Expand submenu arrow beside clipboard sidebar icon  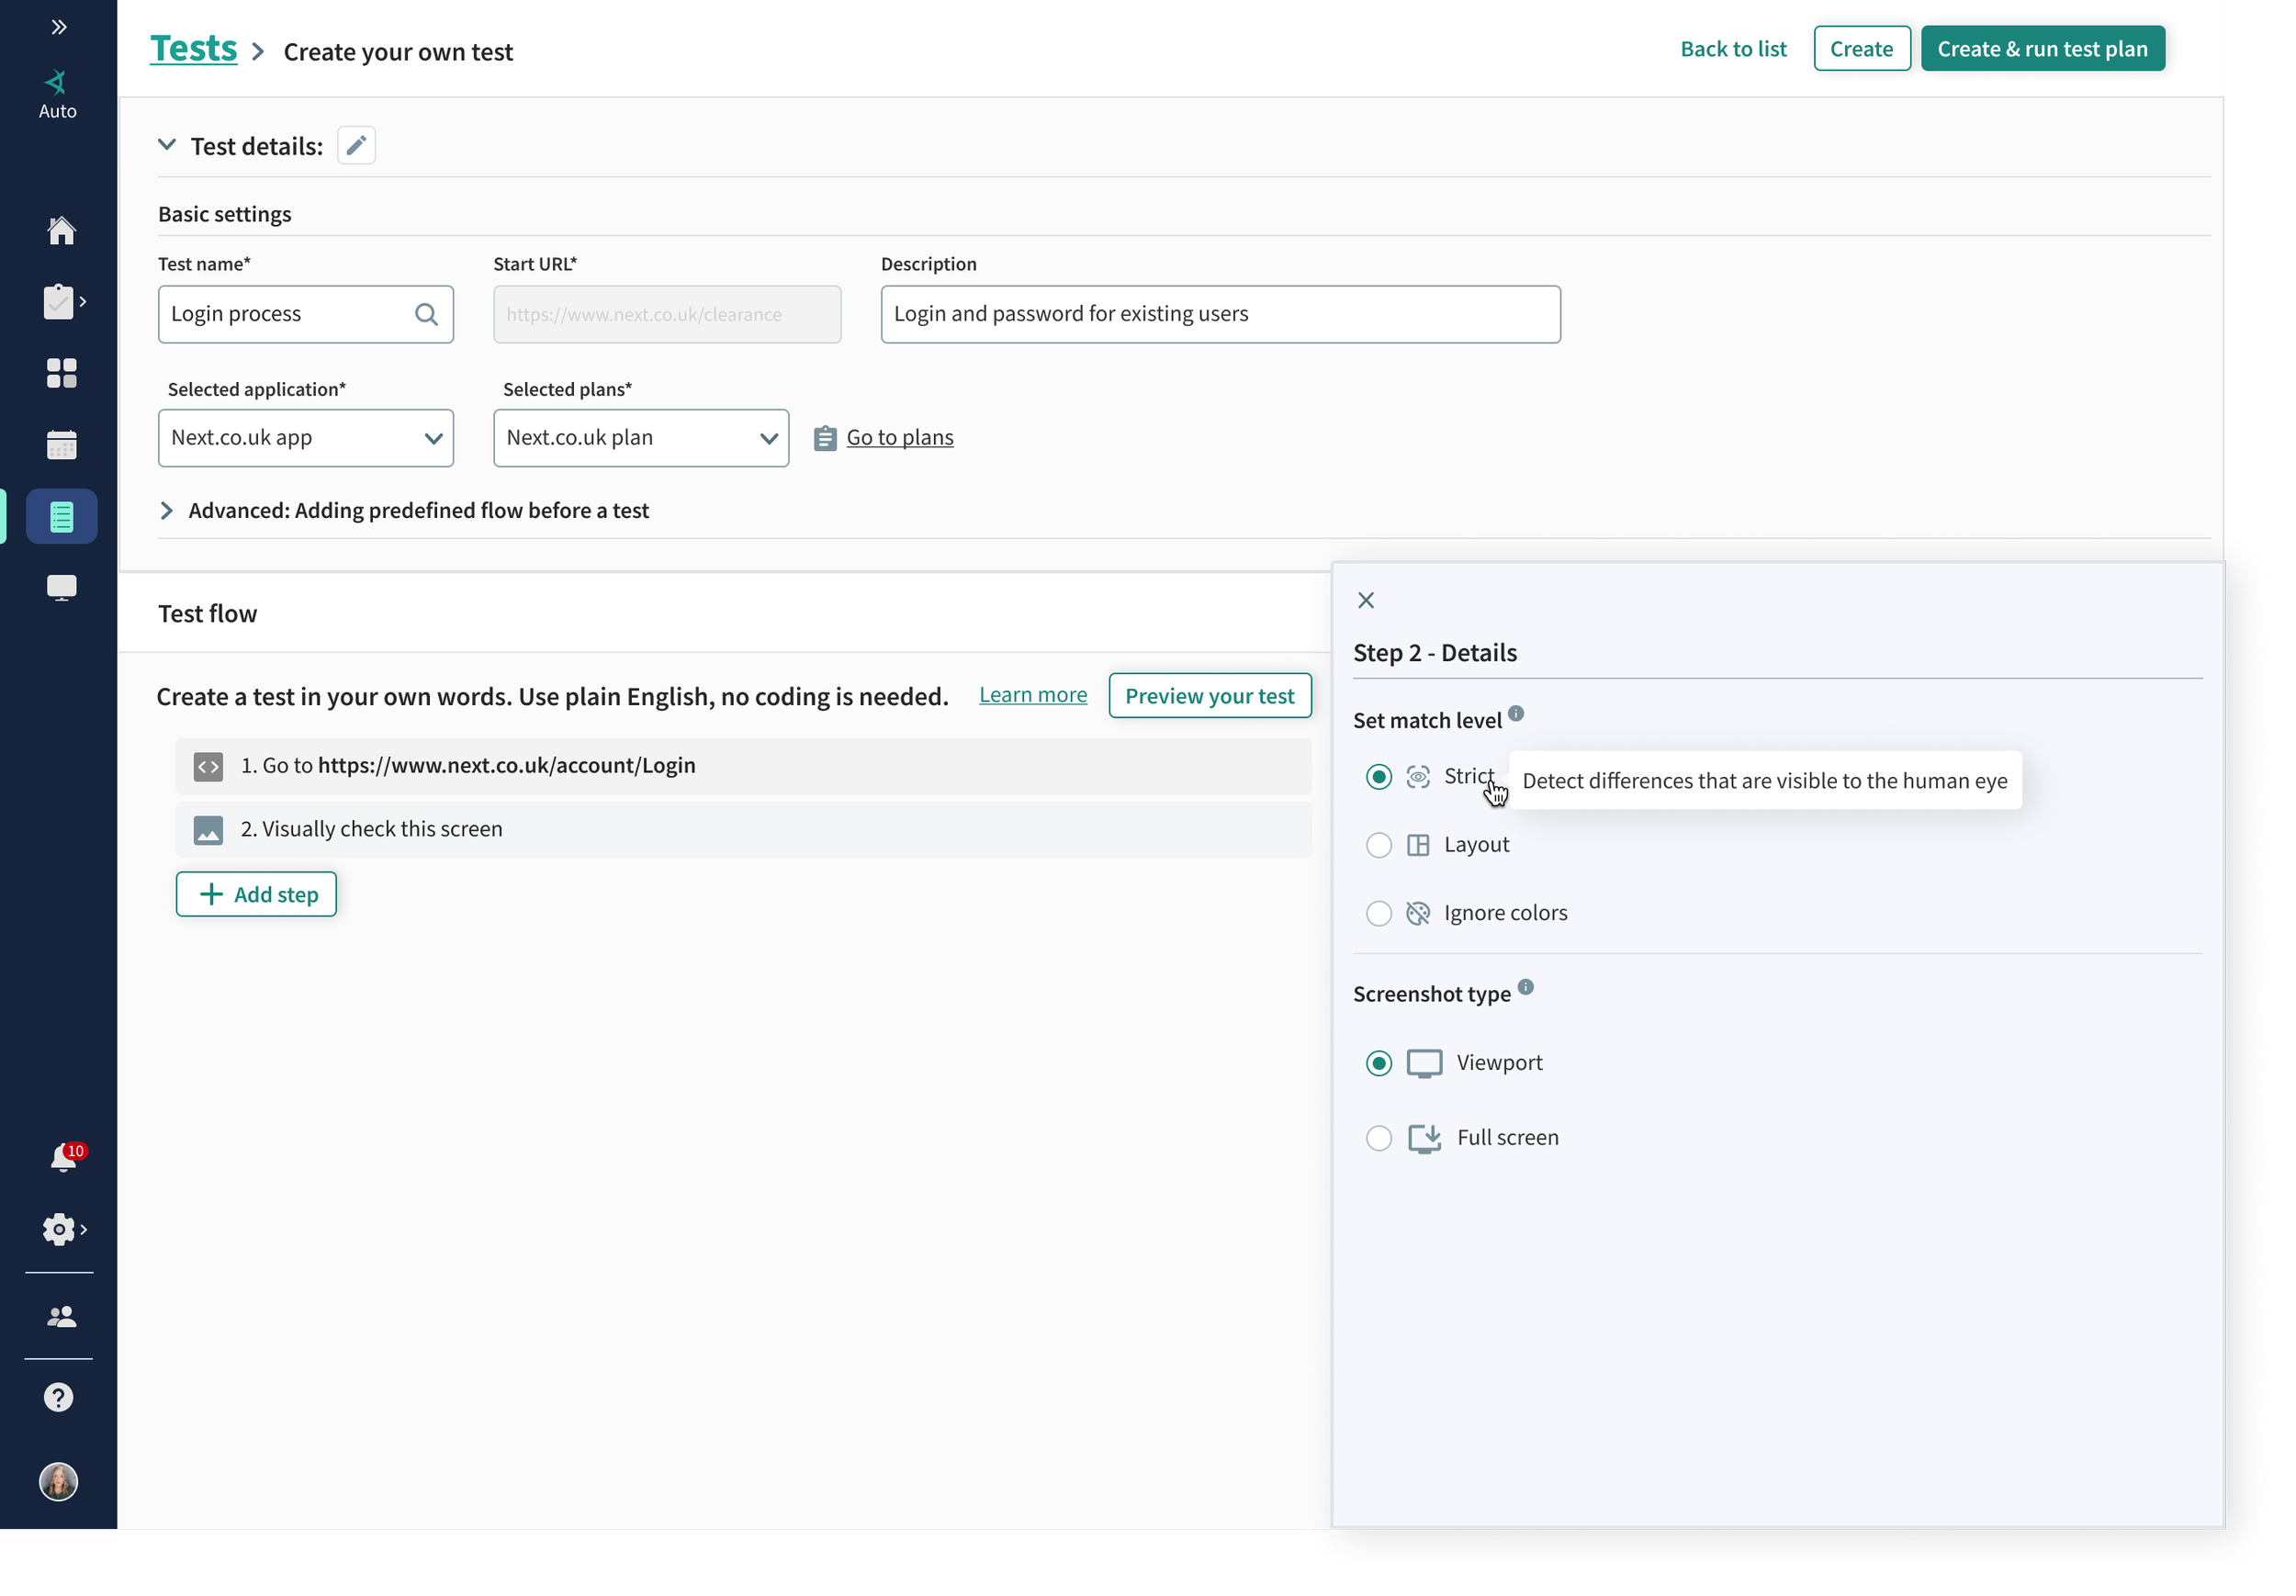pyautogui.click(x=83, y=301)
